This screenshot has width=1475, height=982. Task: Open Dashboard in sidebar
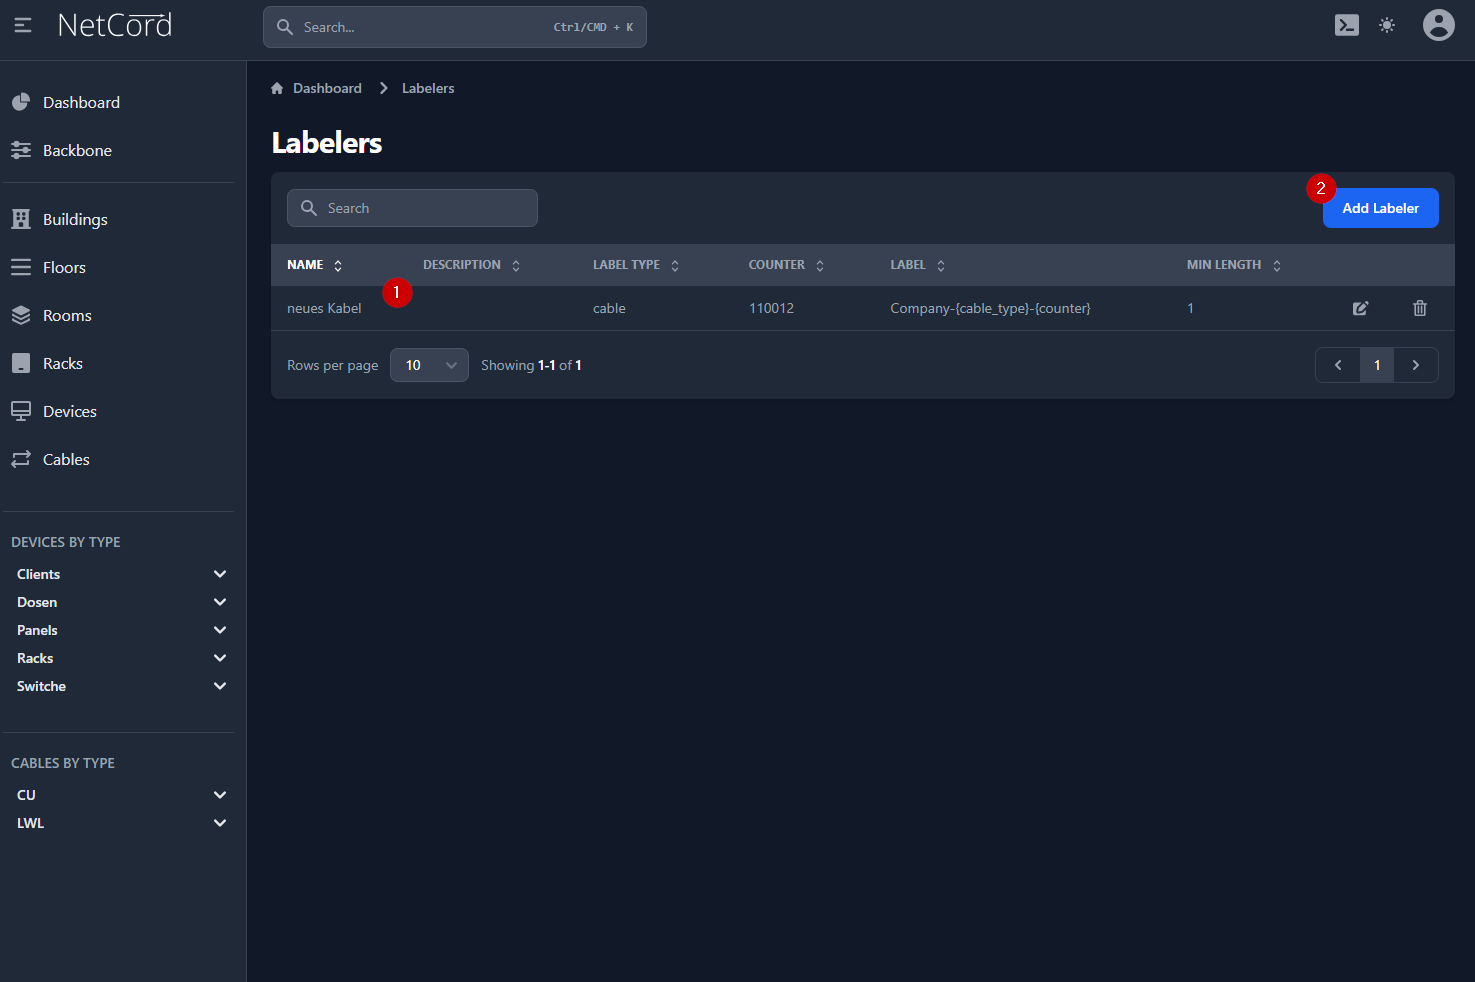81,102
